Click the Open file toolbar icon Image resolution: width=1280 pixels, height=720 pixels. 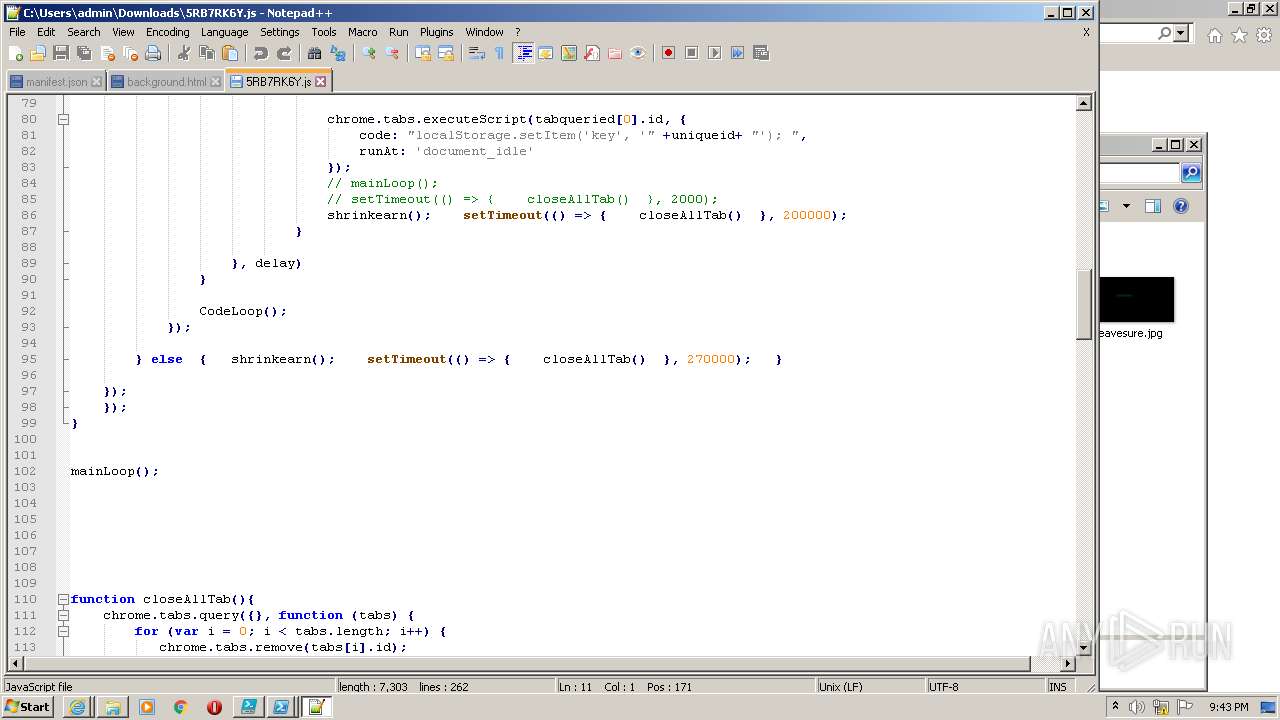(38, 53)
